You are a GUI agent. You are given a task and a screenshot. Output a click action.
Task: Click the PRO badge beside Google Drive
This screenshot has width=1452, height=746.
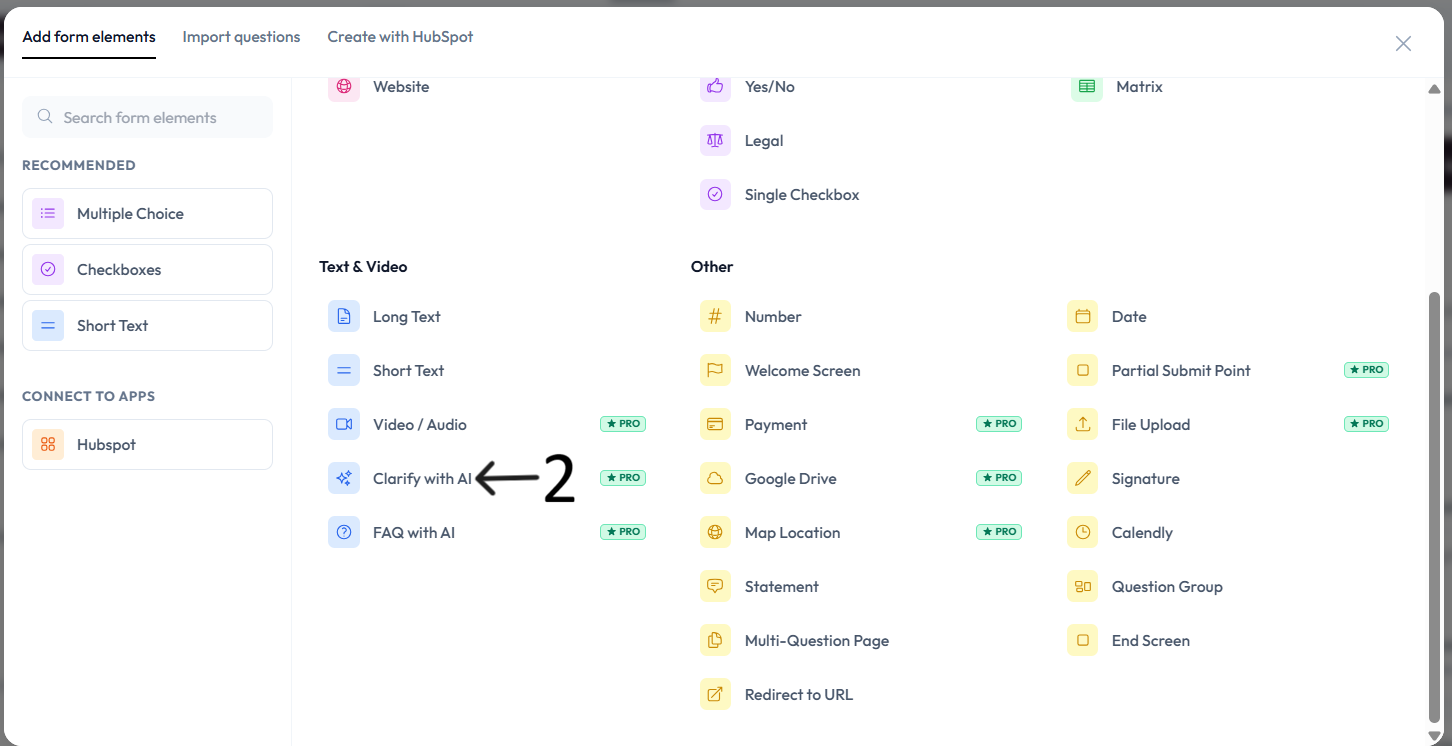pyautogui.click(x=999, y=478)
